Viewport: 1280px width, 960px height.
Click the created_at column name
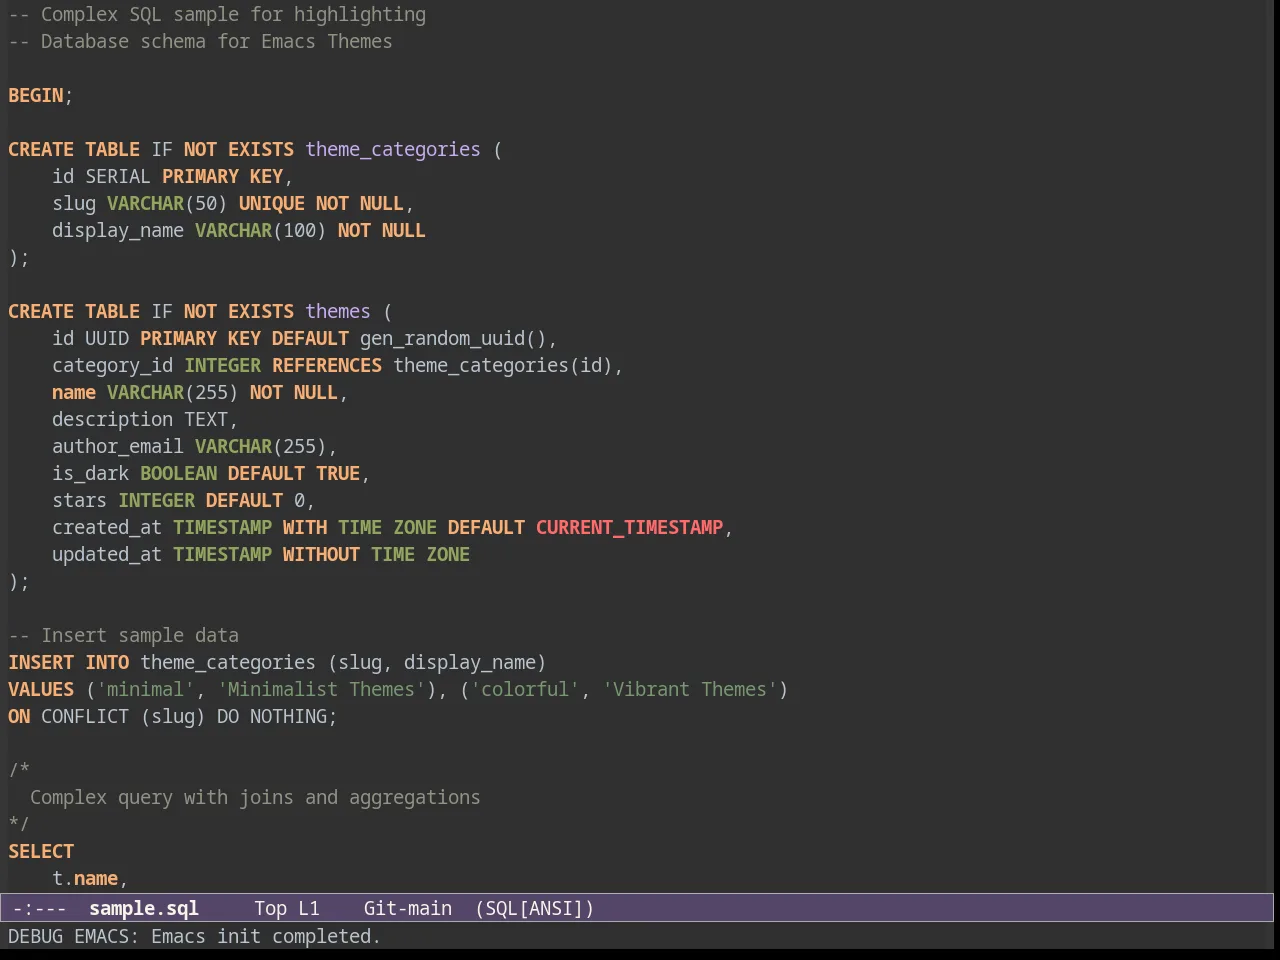[107, 527]
